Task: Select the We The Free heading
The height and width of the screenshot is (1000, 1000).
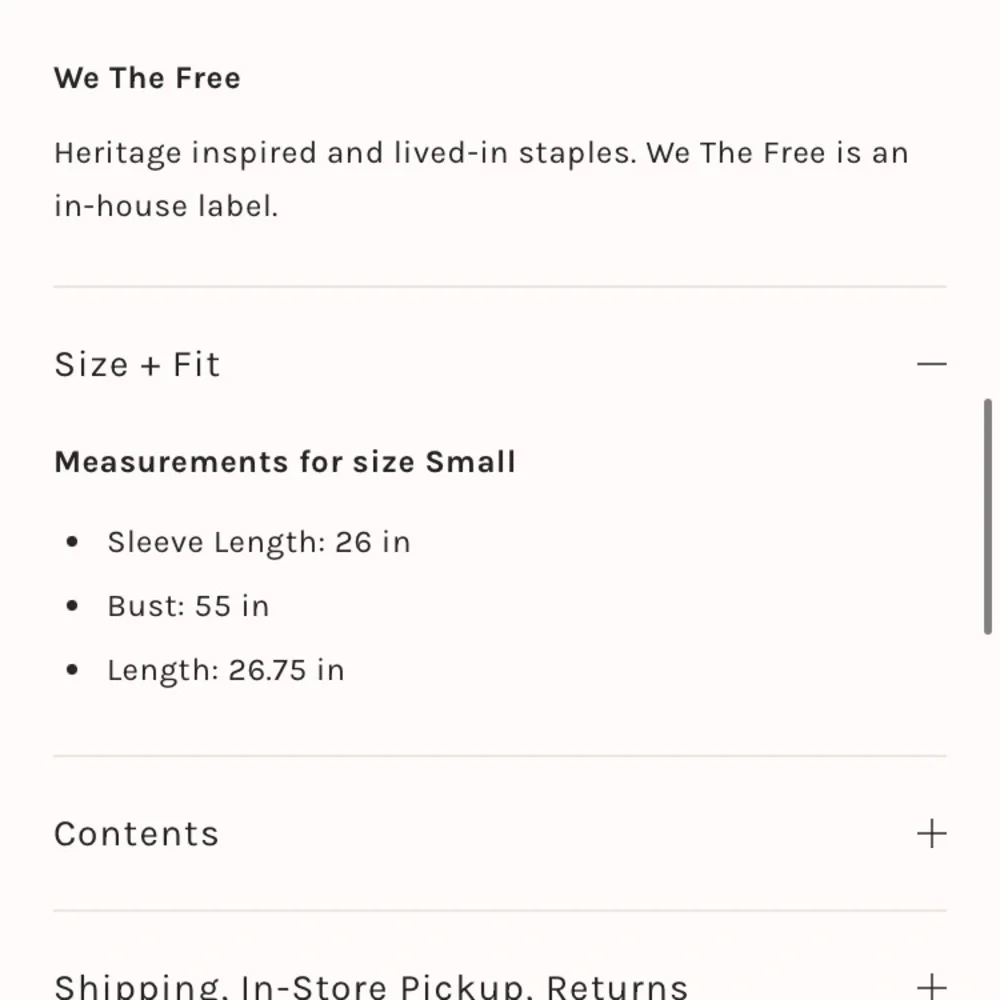Action: coord(147,78)
